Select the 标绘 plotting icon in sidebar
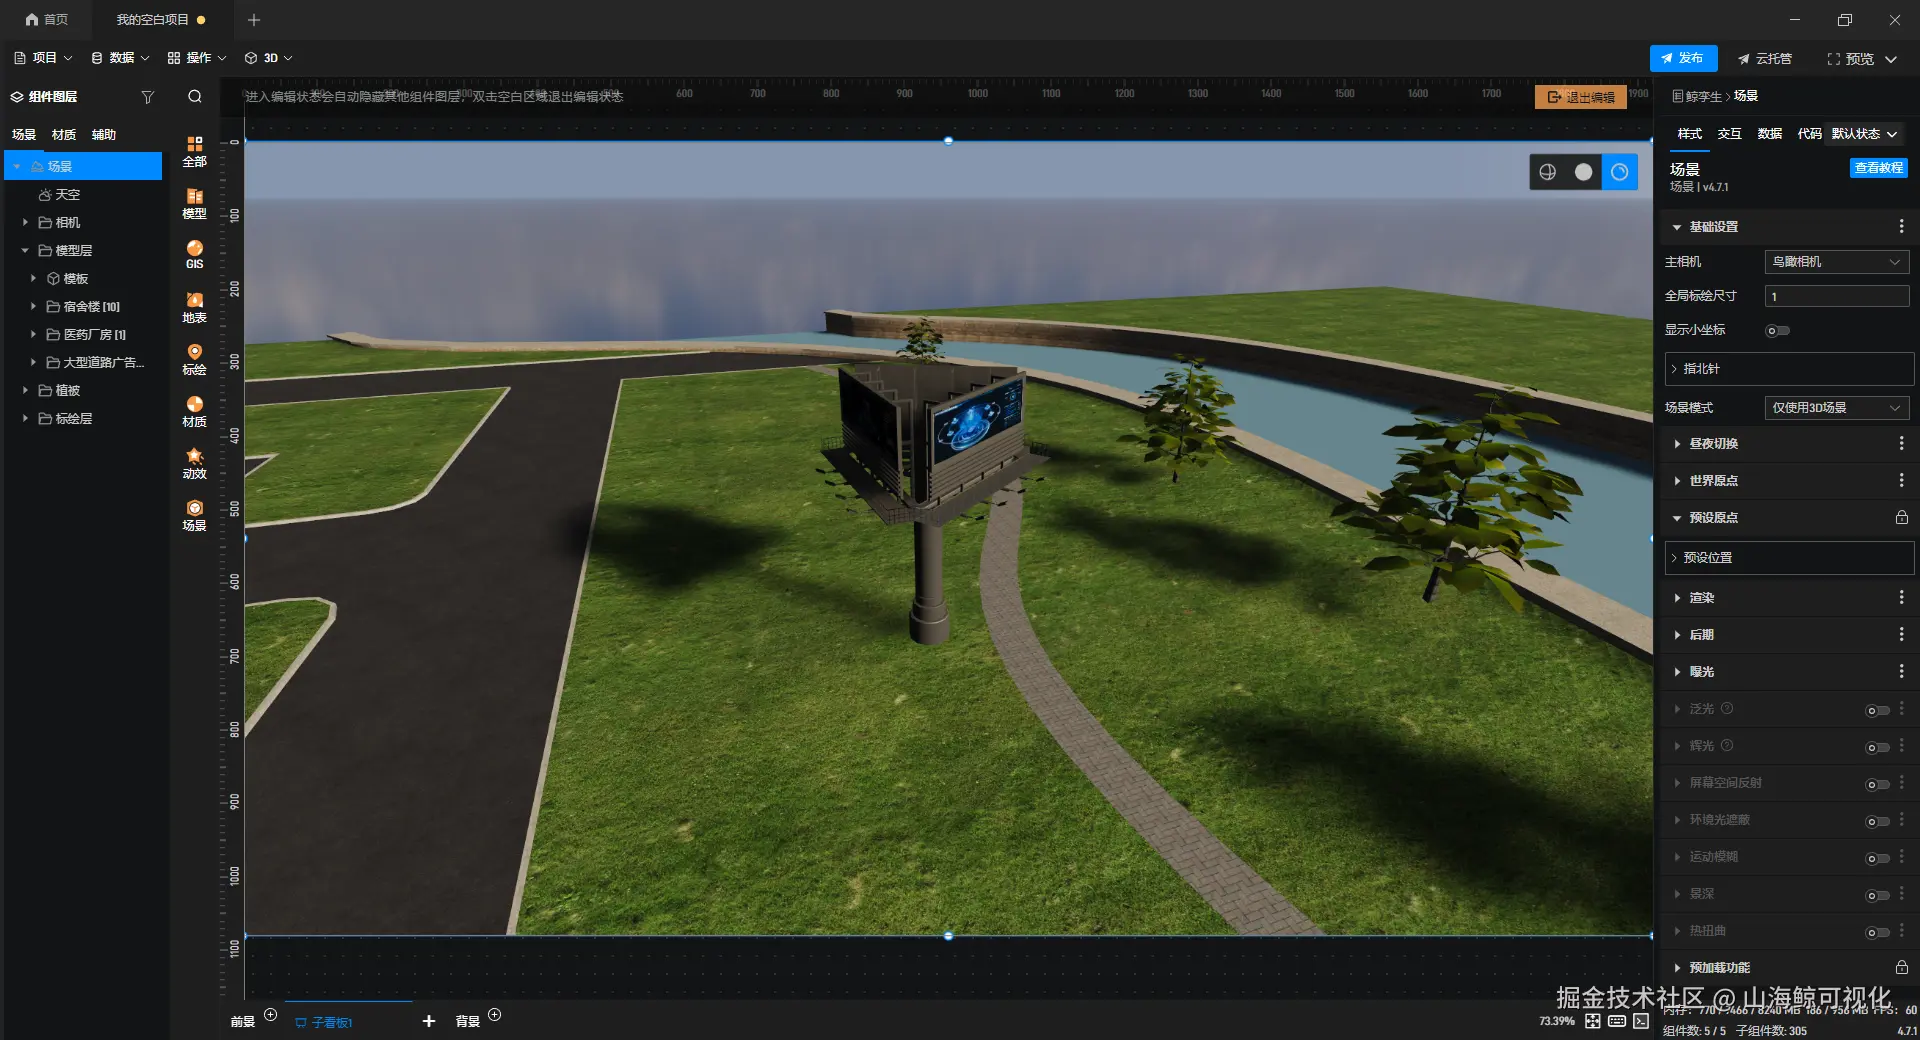This screenshot has width=1920, height=1040. pos(195,360)
